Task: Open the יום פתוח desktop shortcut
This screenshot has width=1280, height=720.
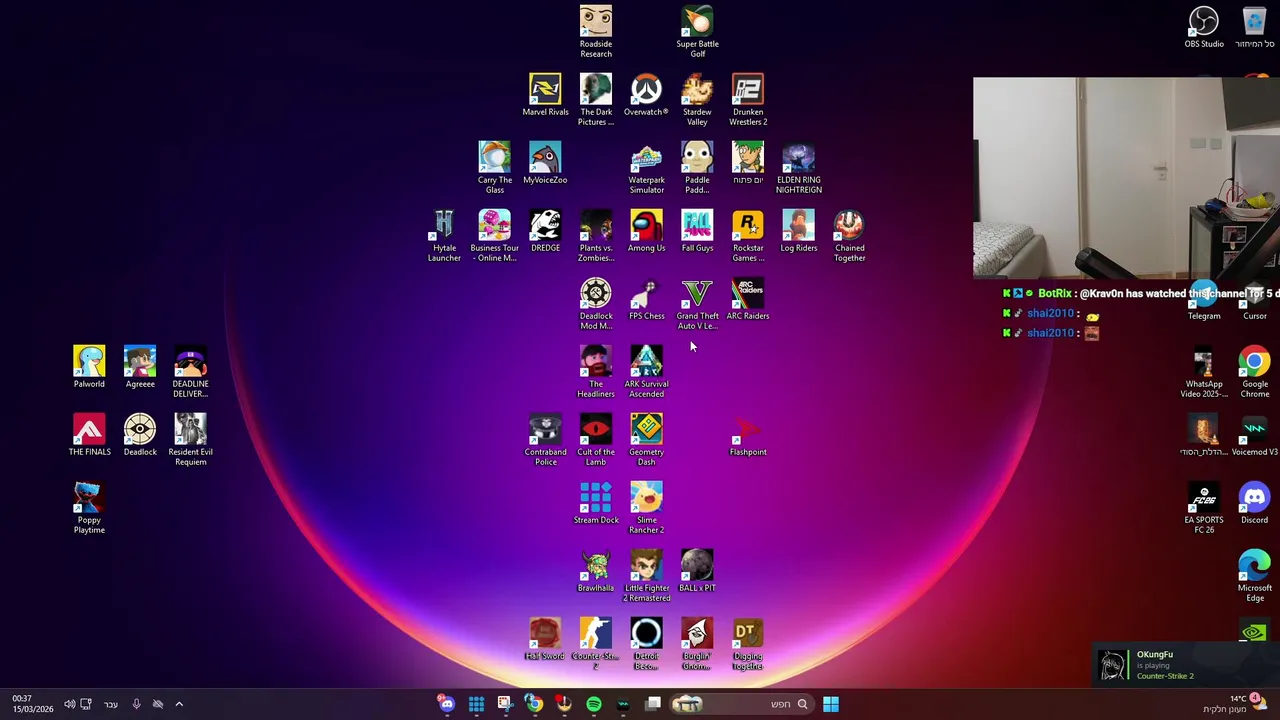Action: [748, 163]
